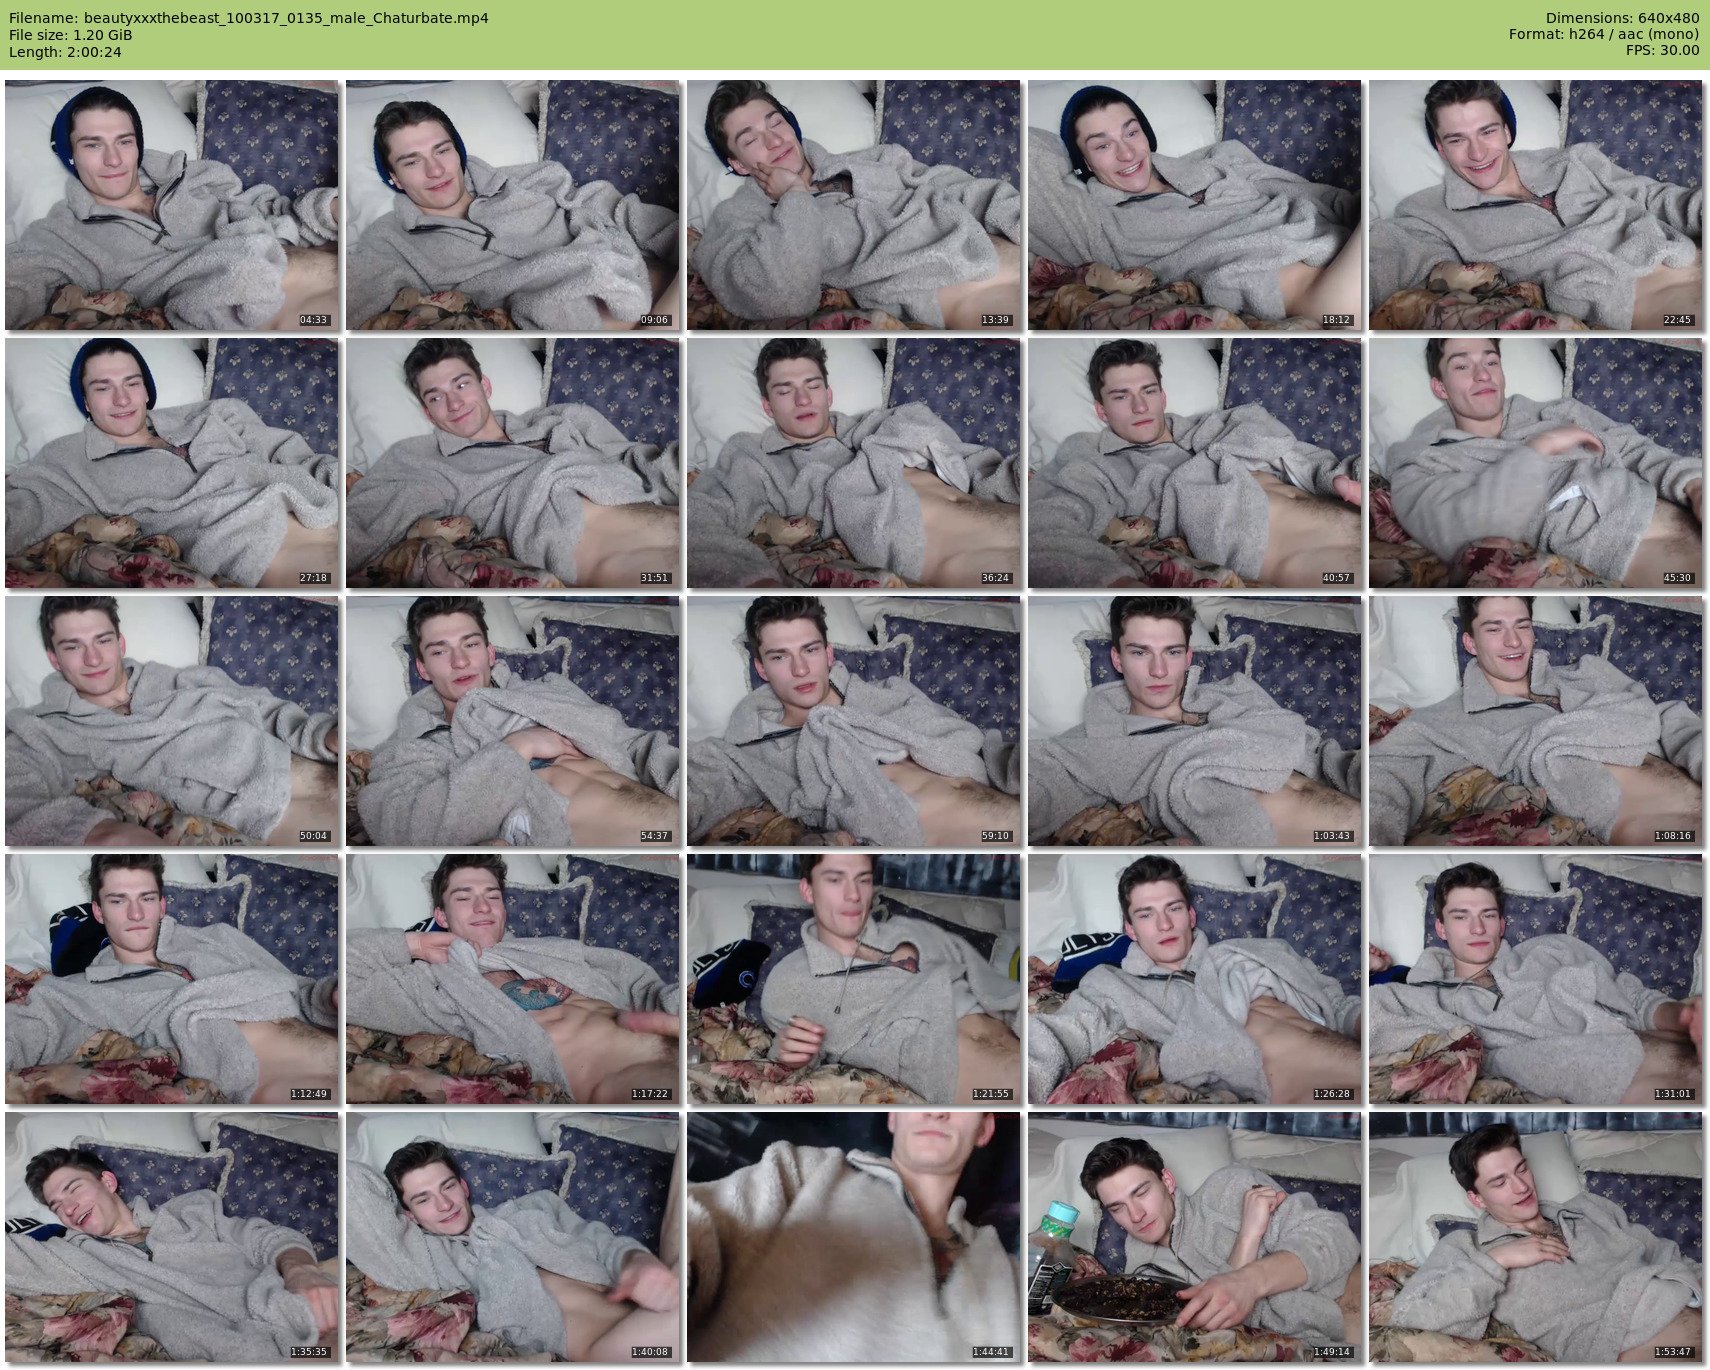Pick the frame labeled 1:49:14

1194,1237
